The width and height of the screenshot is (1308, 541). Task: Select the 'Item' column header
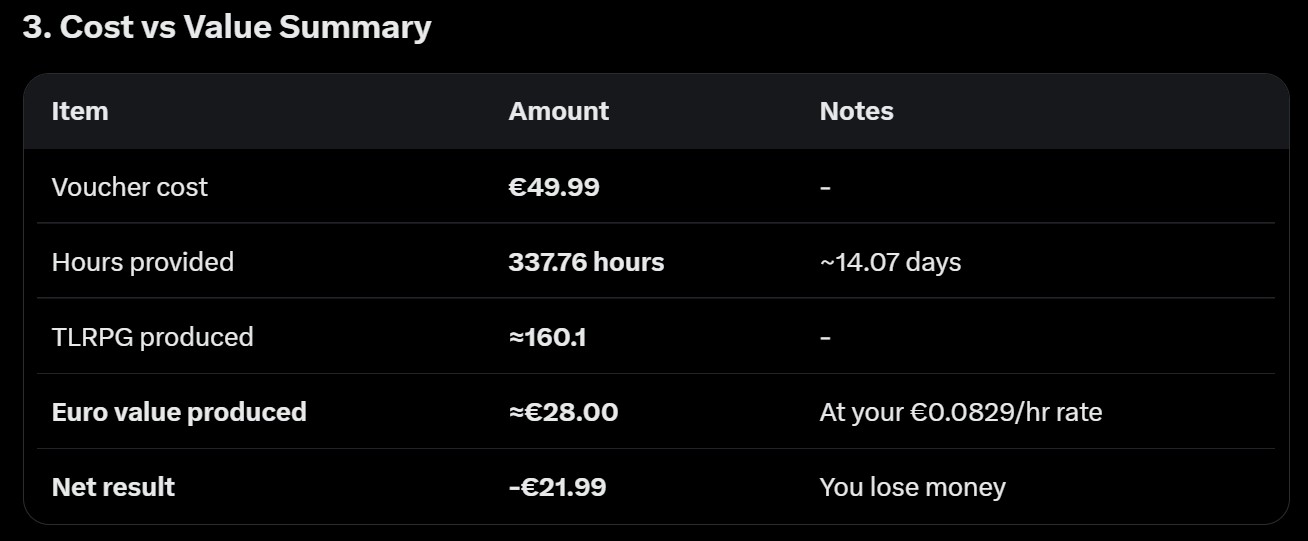(x=80, y=111)
